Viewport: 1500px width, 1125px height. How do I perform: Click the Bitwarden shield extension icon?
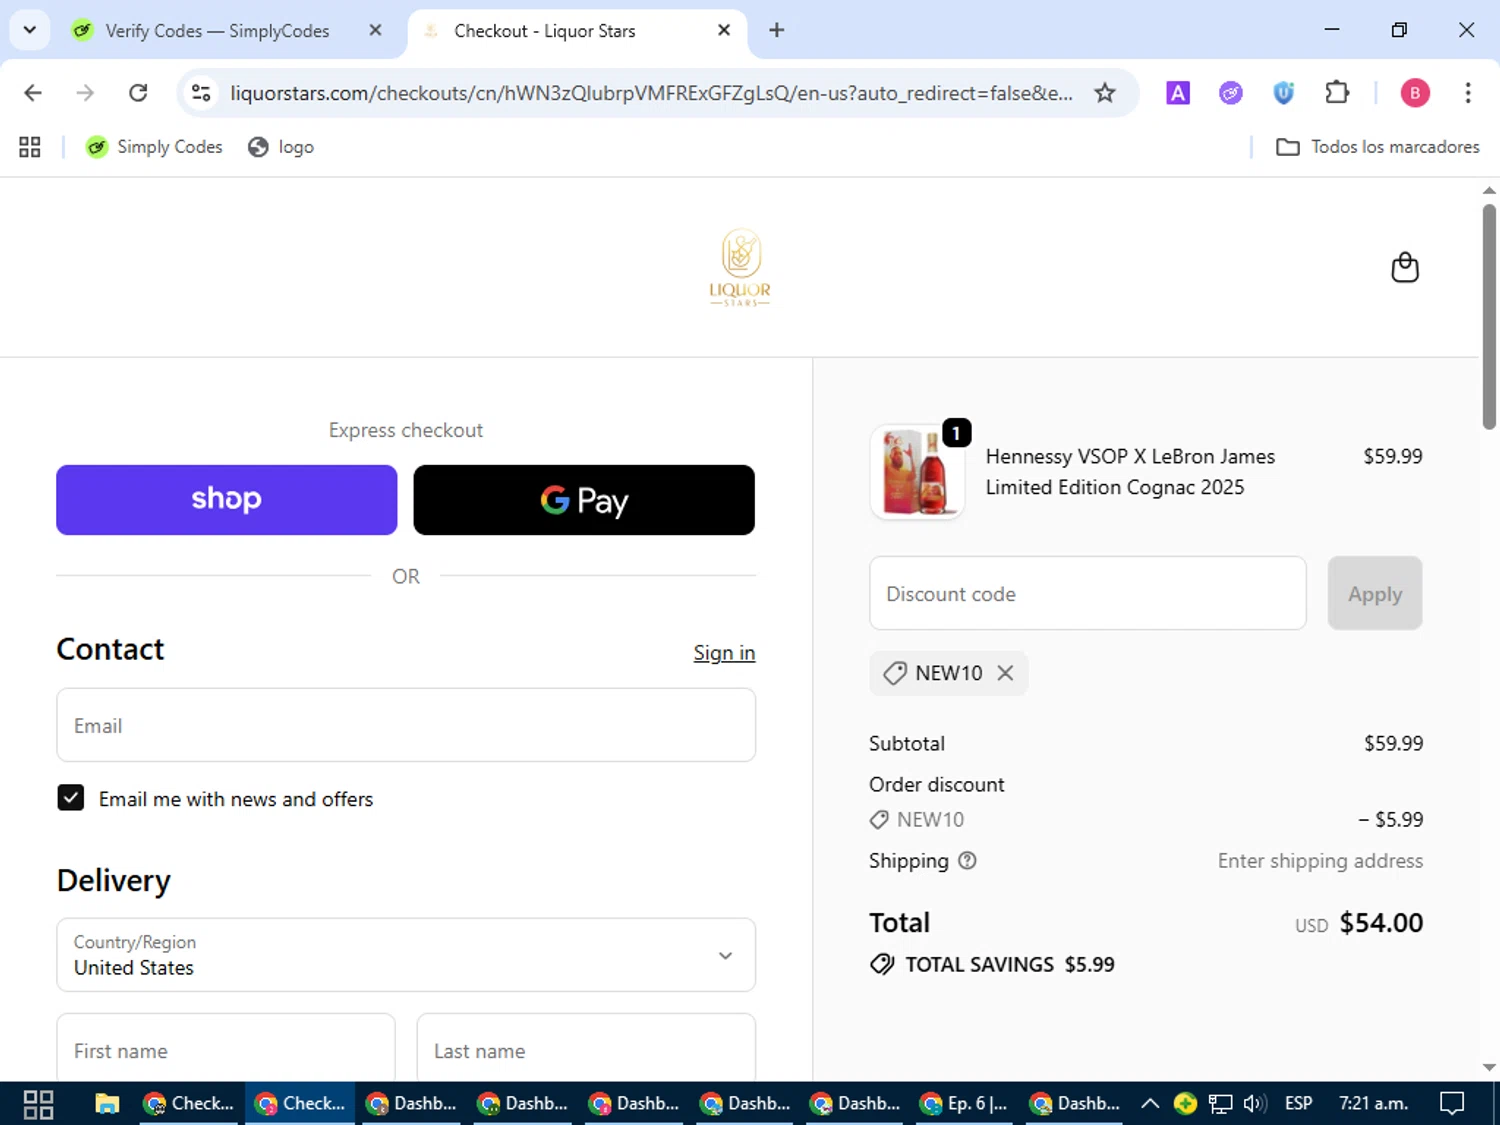click(1283, 93)
